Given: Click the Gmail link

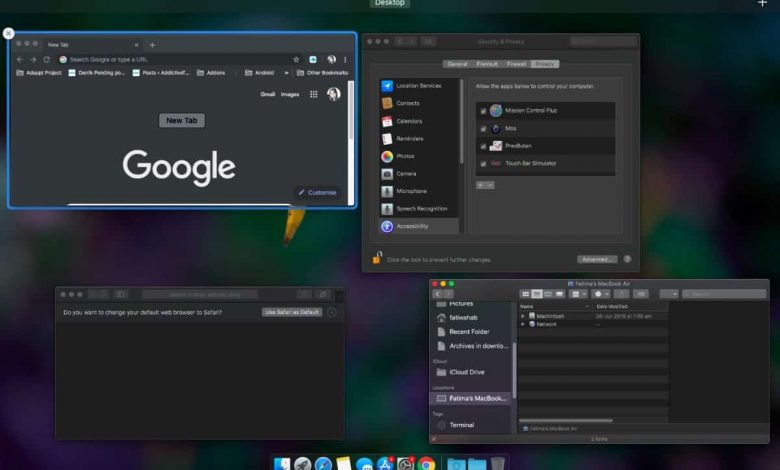Looking at the screenshot, I should coord(268,94).
